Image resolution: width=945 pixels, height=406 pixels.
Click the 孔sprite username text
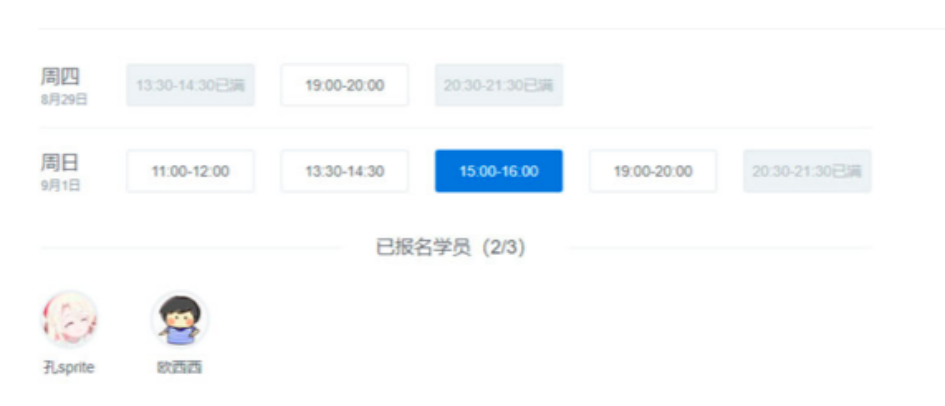coord(69,367)
